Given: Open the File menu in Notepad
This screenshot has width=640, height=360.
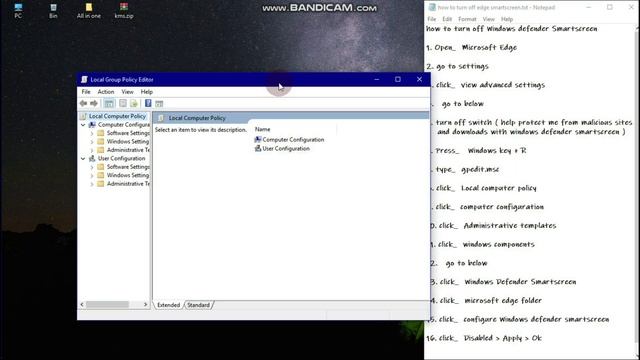Looking at the screenshot, I should click(431, 19).
